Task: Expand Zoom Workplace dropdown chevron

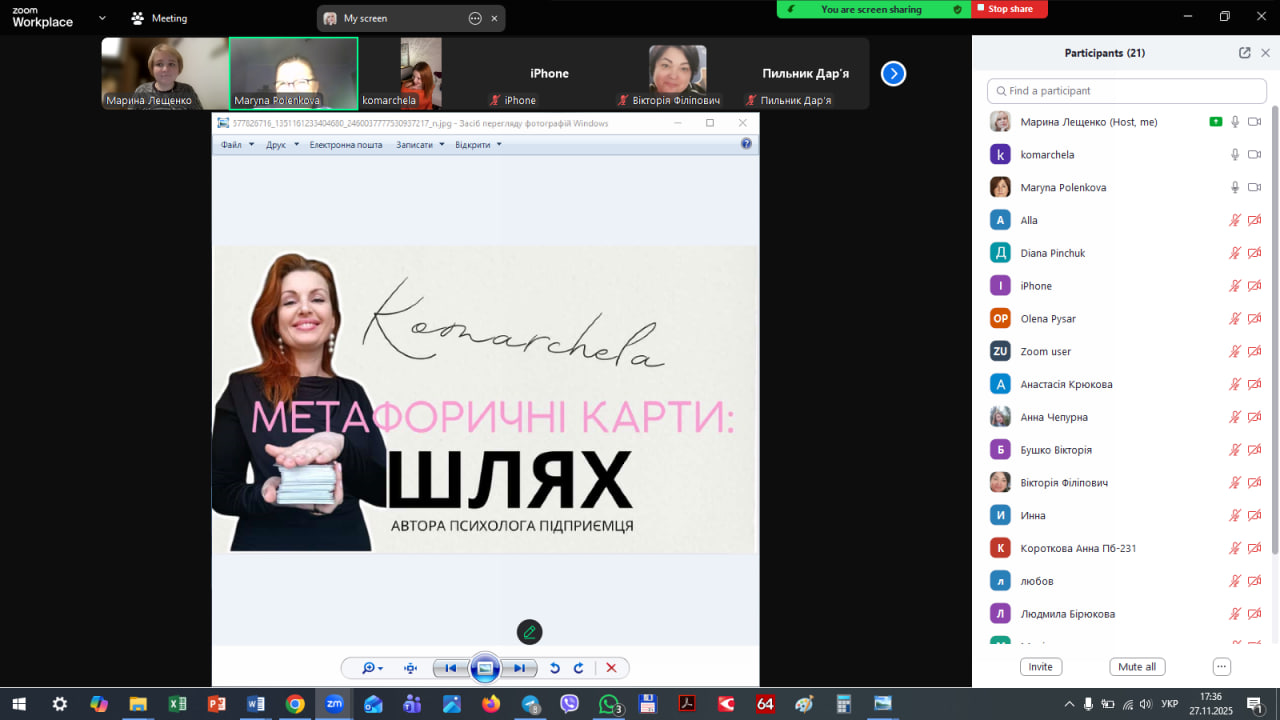Action: tap(102, 18)
